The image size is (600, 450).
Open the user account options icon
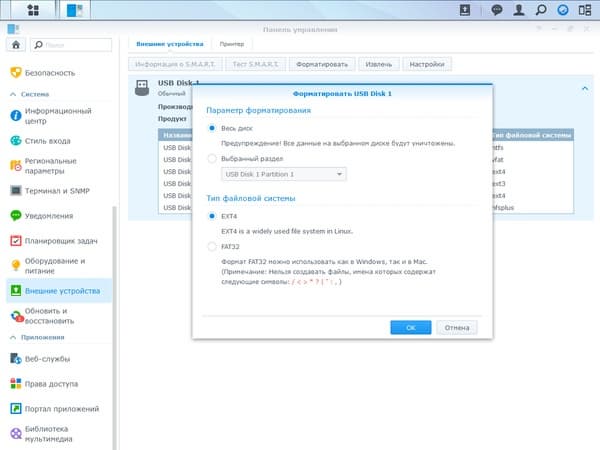click(x=518, y=10)
